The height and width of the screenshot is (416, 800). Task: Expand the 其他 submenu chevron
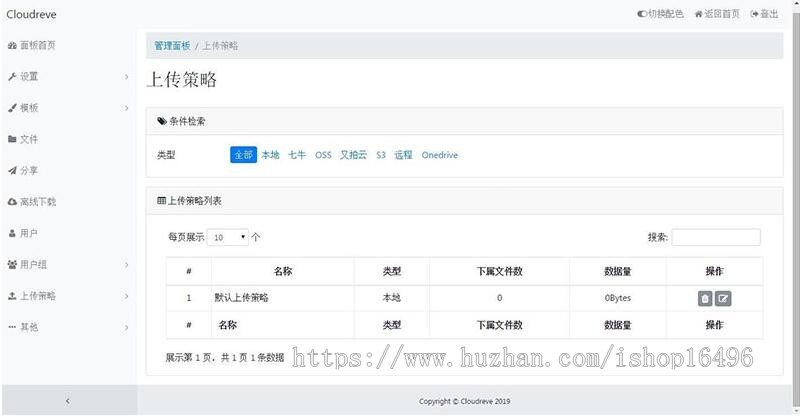pos(127,327)
